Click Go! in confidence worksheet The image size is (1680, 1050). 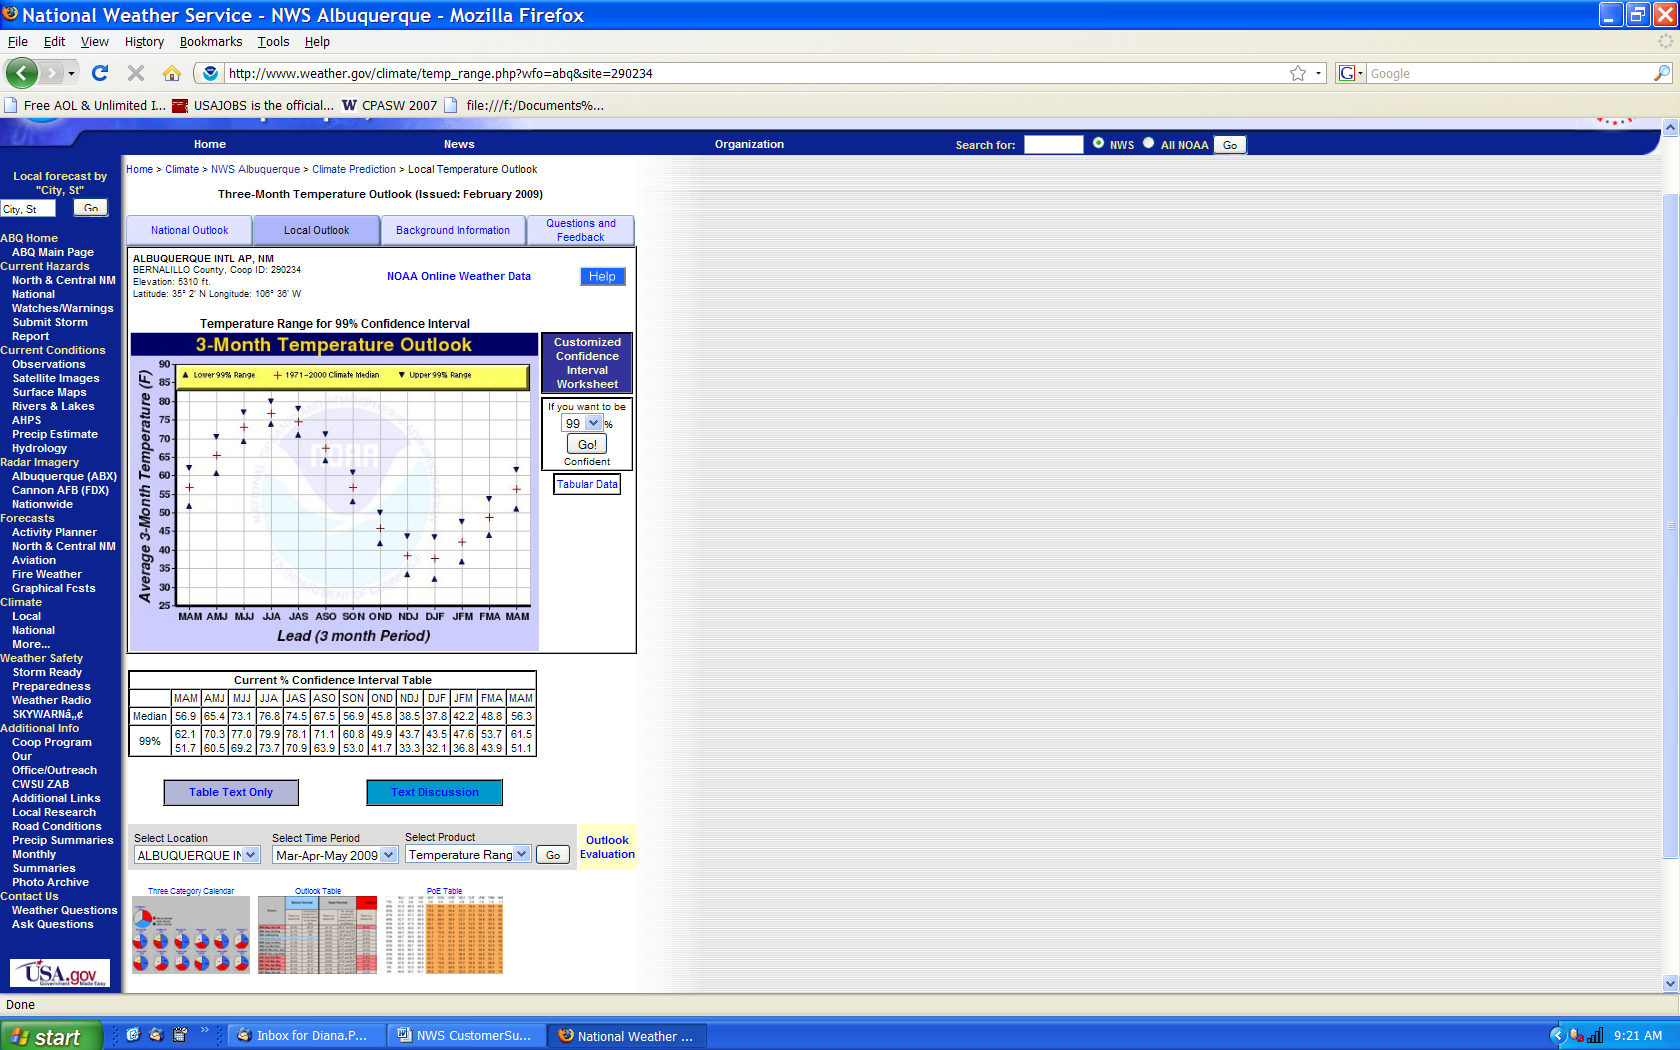tap(587, 444)
